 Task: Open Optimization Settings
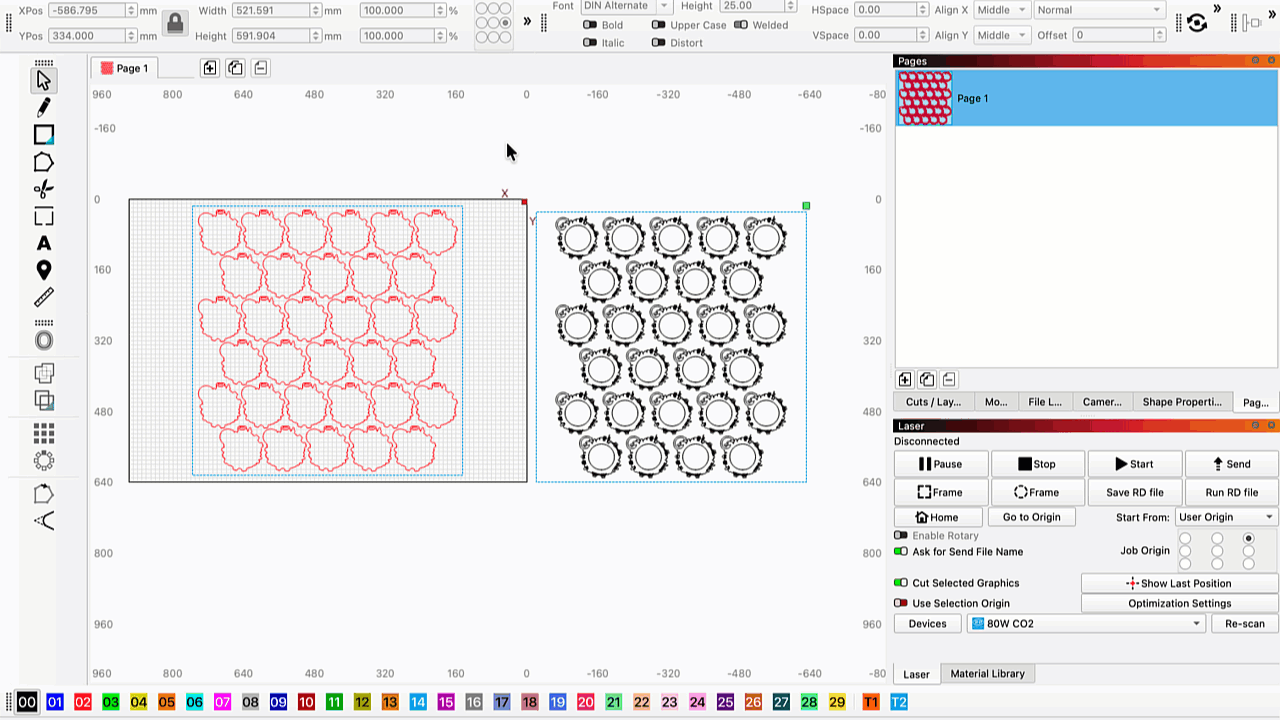1179,603
